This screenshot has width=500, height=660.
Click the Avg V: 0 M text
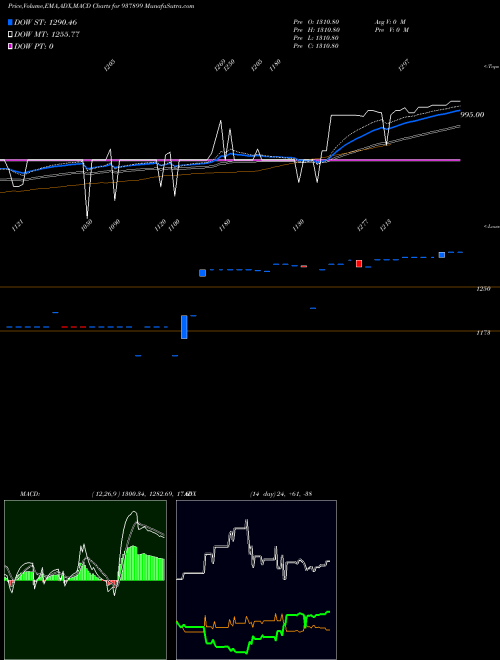tap(390, 22)
